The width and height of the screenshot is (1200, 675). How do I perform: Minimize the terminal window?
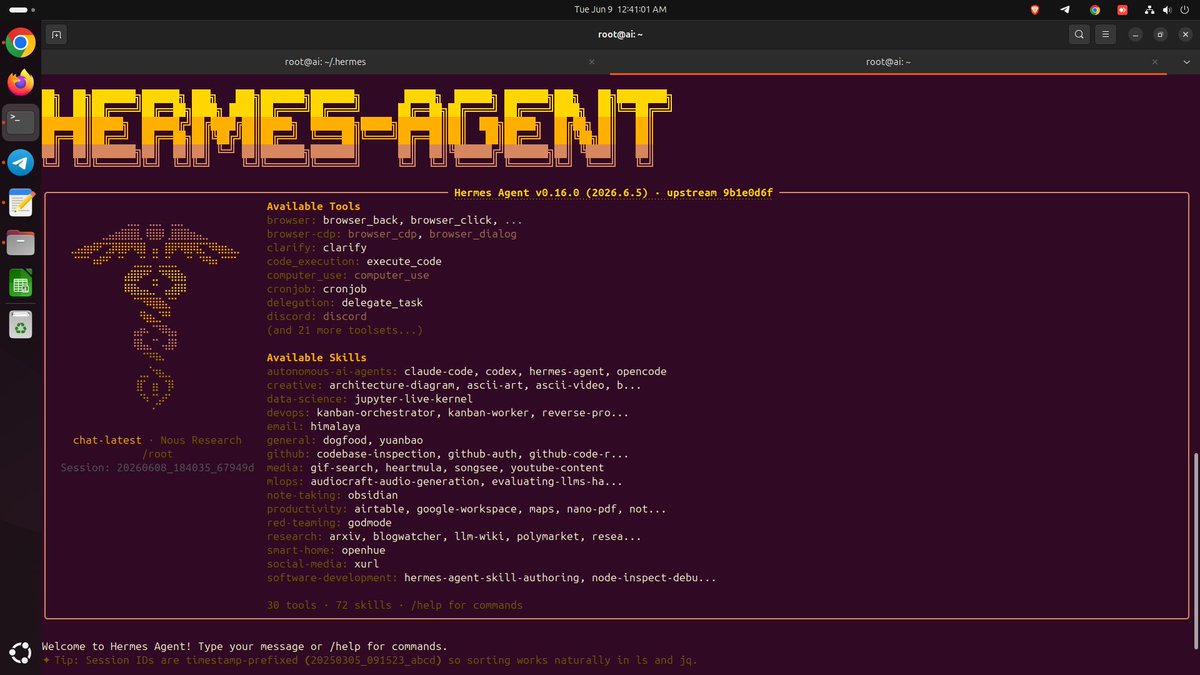(x=1136, y=34)
